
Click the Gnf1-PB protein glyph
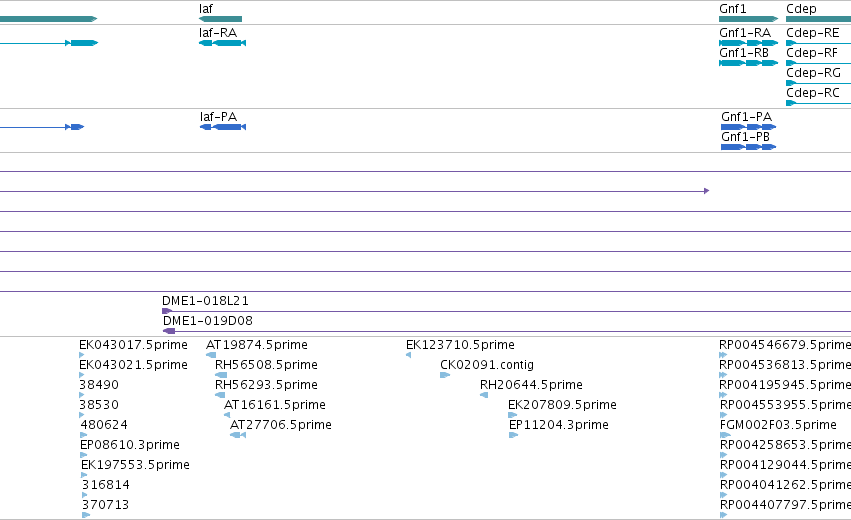(748, 147)
